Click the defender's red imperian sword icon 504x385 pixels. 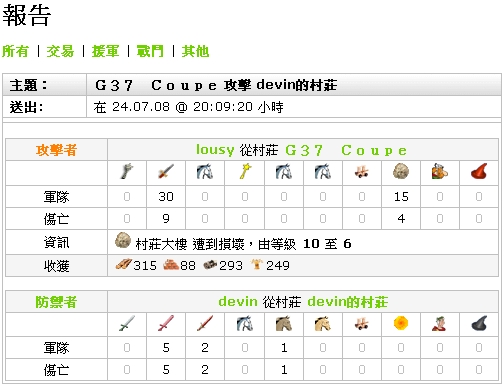click(205, 323)
